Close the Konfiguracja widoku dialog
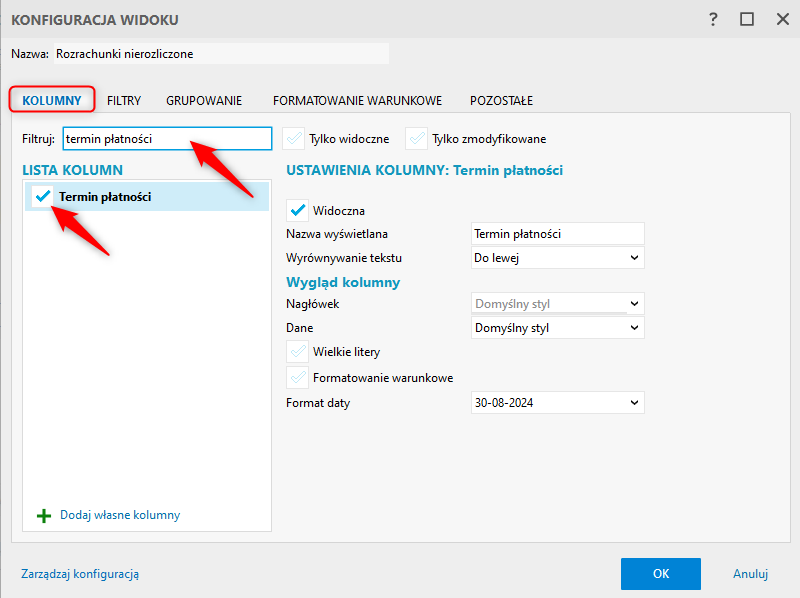Image resolution: width=800 pixels, height=598 pixels. [777, 19]
